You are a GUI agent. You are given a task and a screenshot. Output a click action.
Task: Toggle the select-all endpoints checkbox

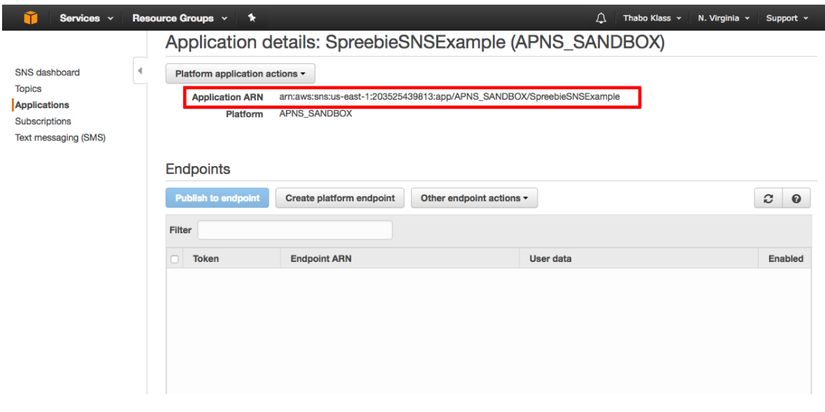coord(175,259)
